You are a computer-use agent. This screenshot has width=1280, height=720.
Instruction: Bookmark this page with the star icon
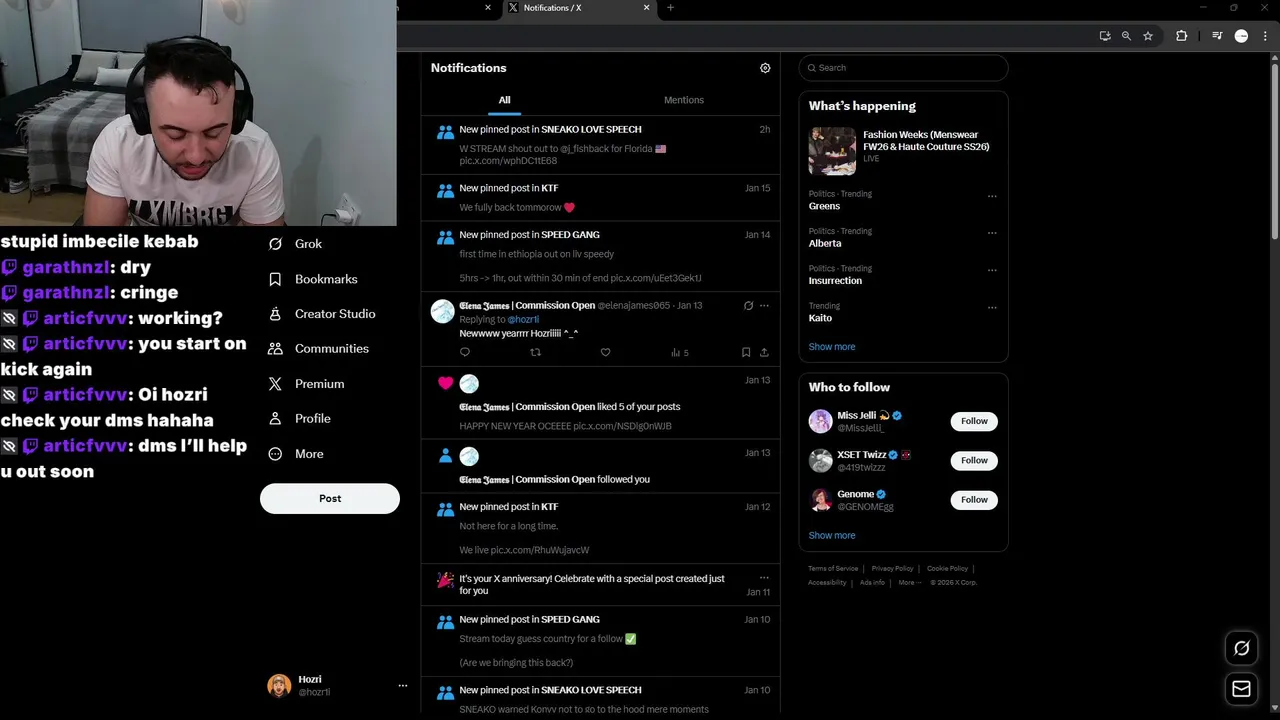tap(1148, 36)
